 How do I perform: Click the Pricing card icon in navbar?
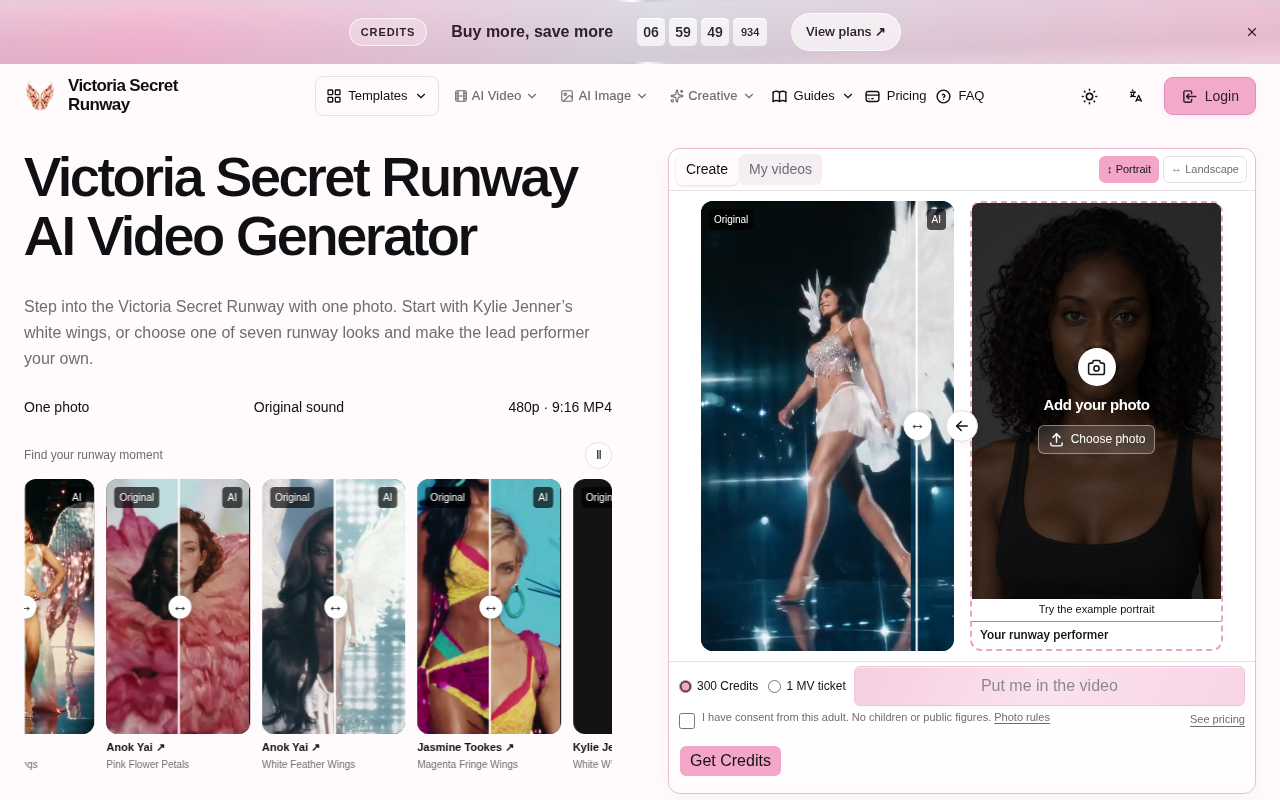click(x=872, y=96)
